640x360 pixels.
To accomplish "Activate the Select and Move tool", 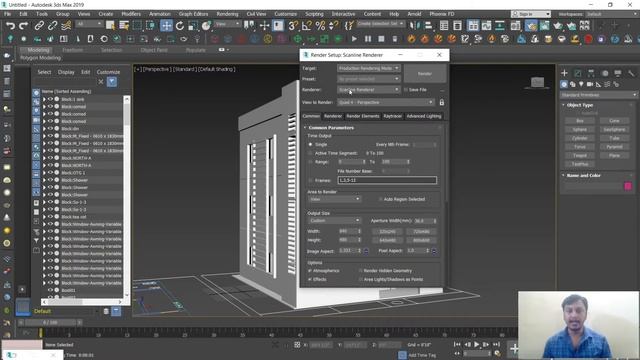I will click(166, 26).
